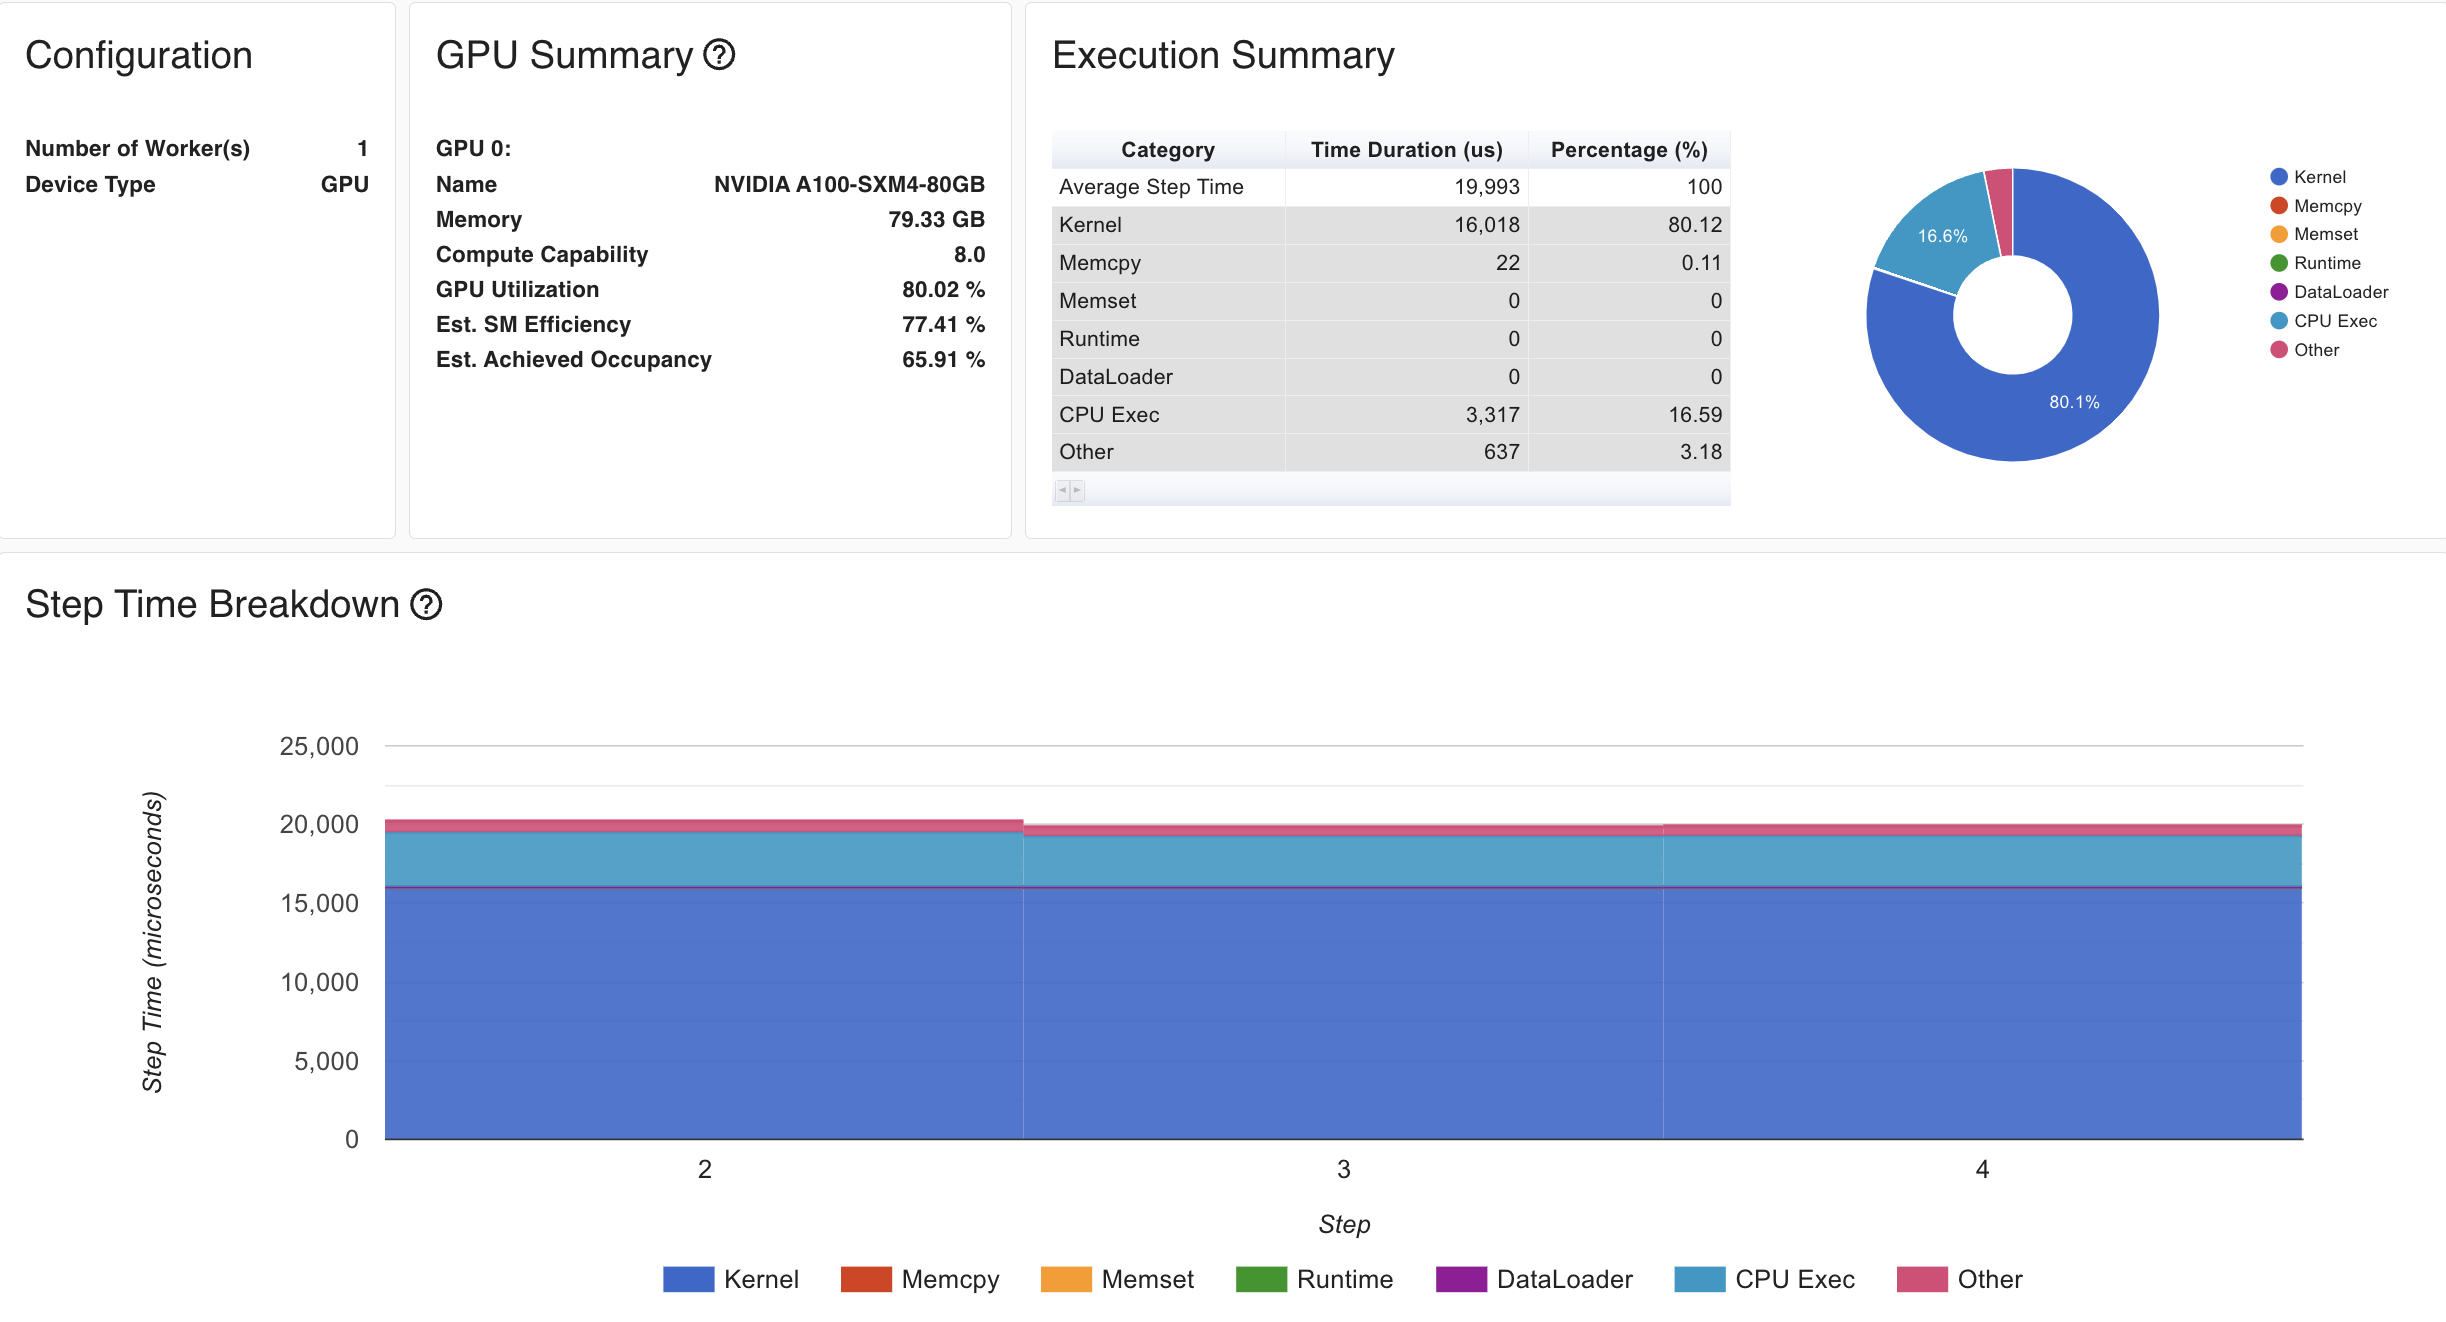The width and height of the screenshot is (2446, 1322).
Task: Select the Memset swatch in step chart legend
Action: coord(1066,1279)
